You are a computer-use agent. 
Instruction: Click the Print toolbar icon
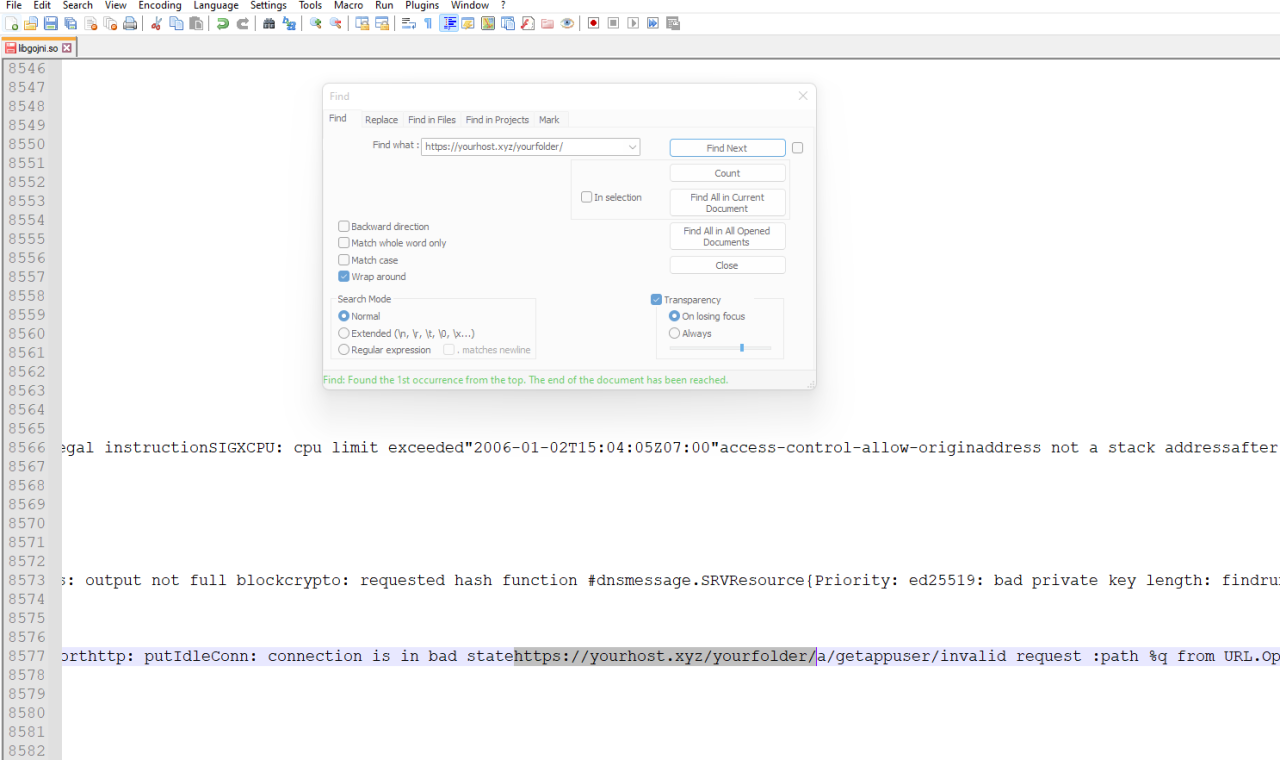(130, 23)
